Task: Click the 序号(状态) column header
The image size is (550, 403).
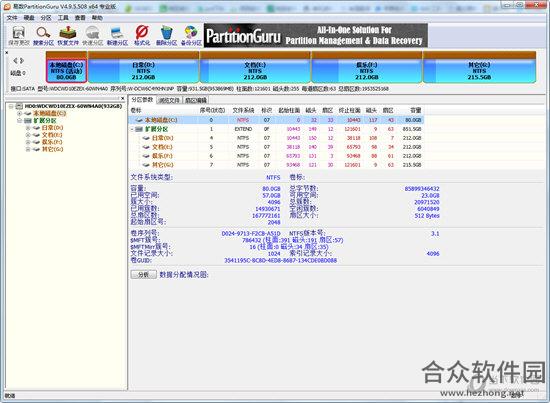Action: point(212,110)
